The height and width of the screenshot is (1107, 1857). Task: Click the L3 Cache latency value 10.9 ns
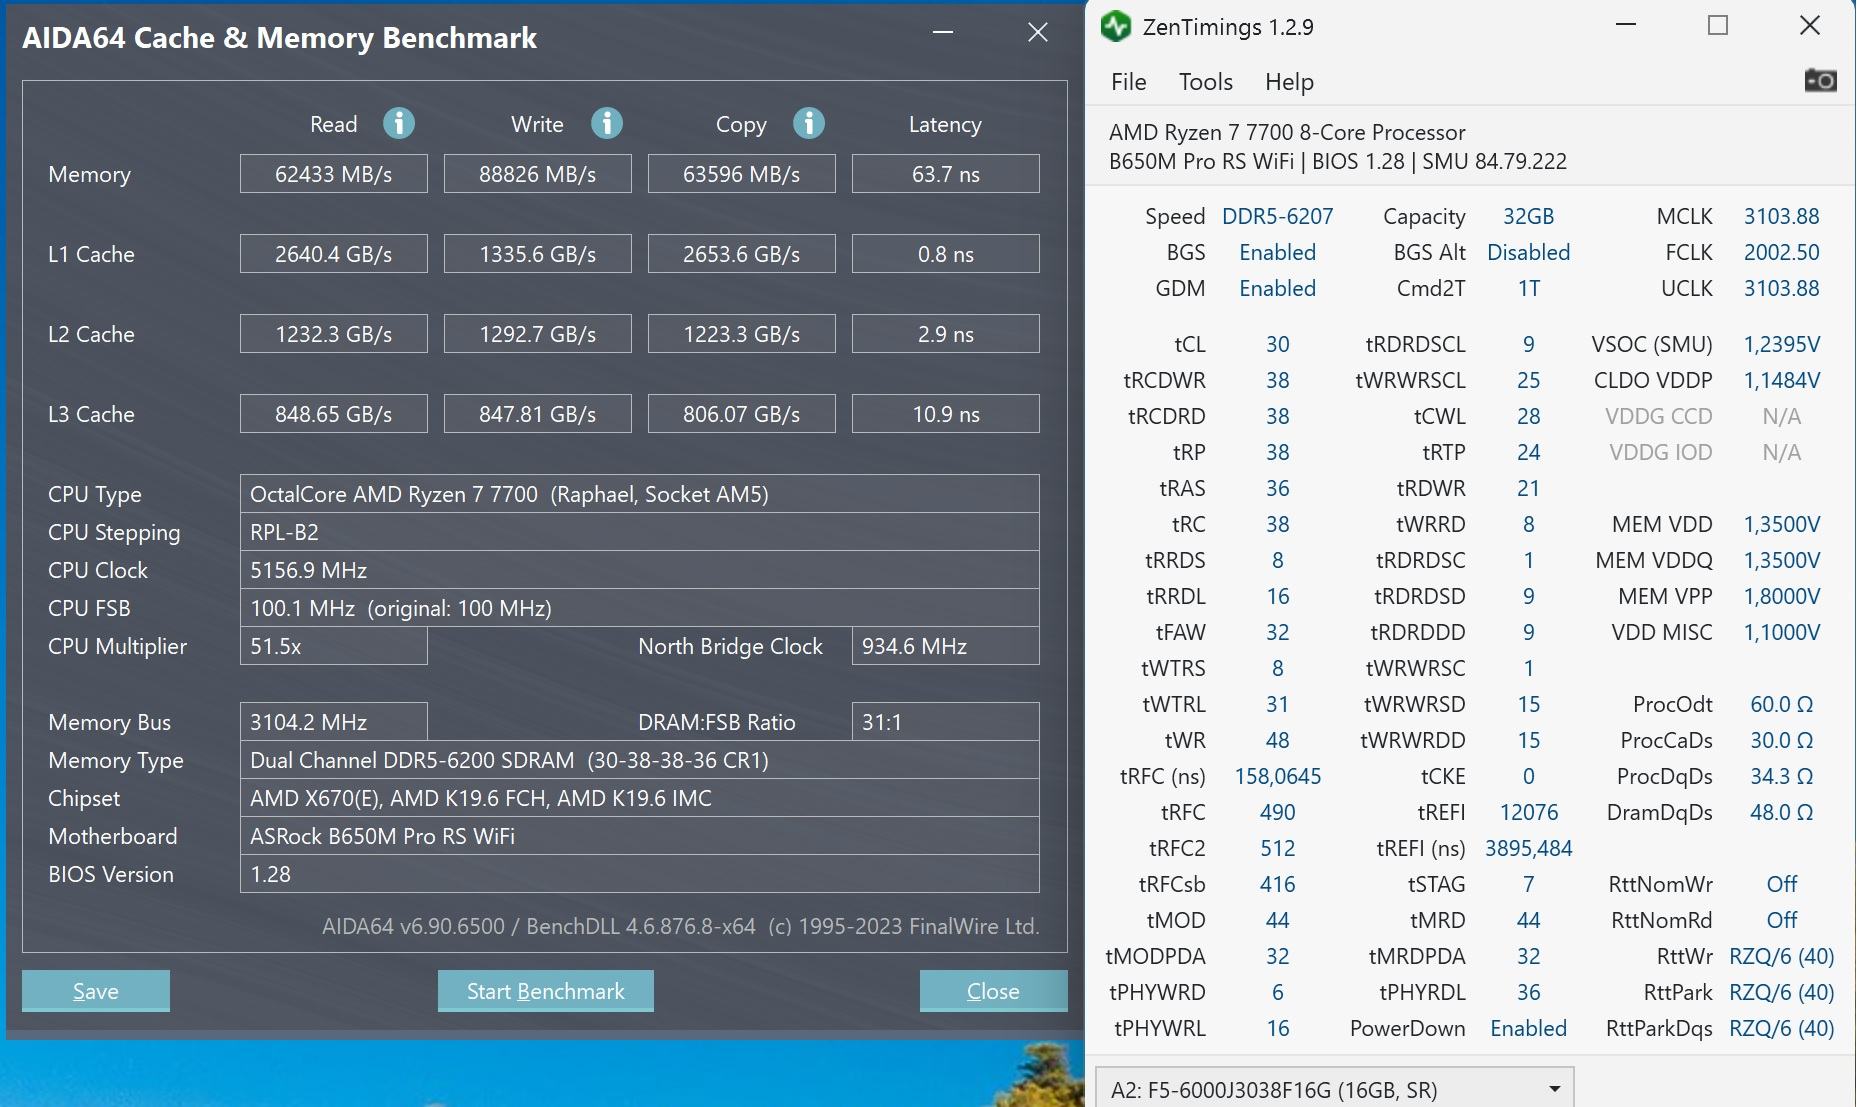tap(946, 414)
